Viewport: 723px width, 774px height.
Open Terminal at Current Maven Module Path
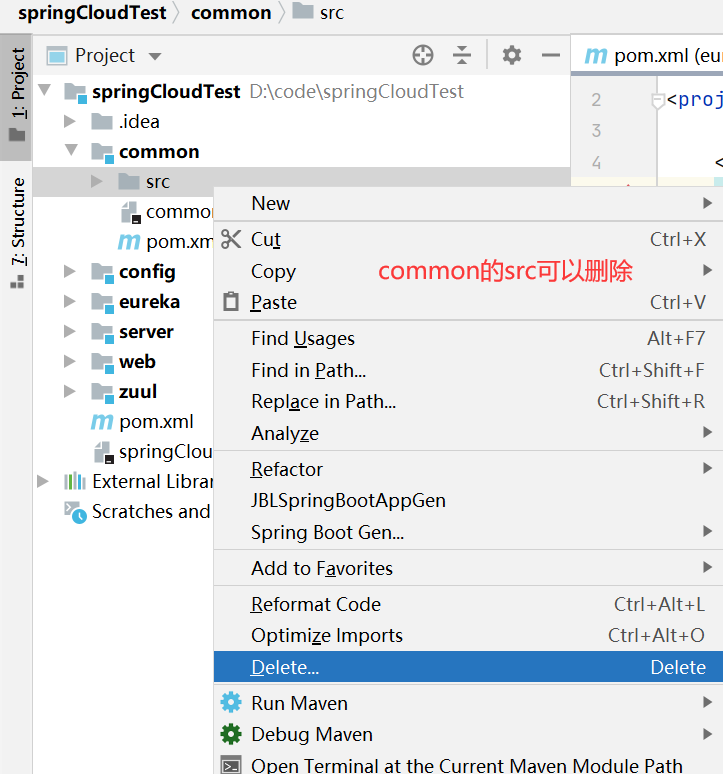468,764
